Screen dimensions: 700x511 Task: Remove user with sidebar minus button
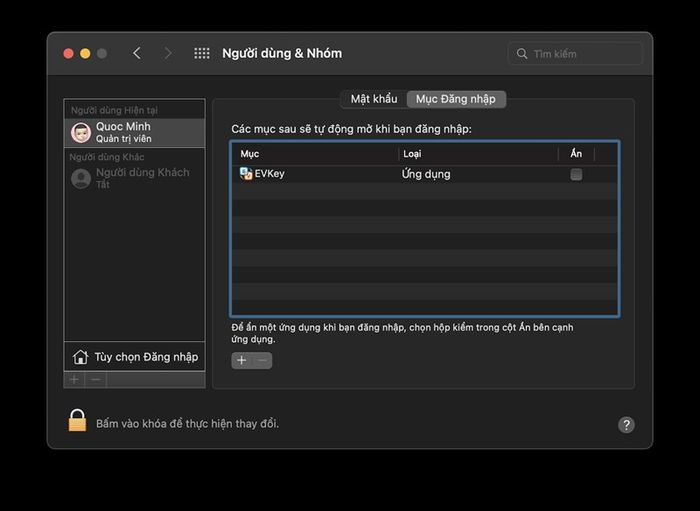coord(96,380)
